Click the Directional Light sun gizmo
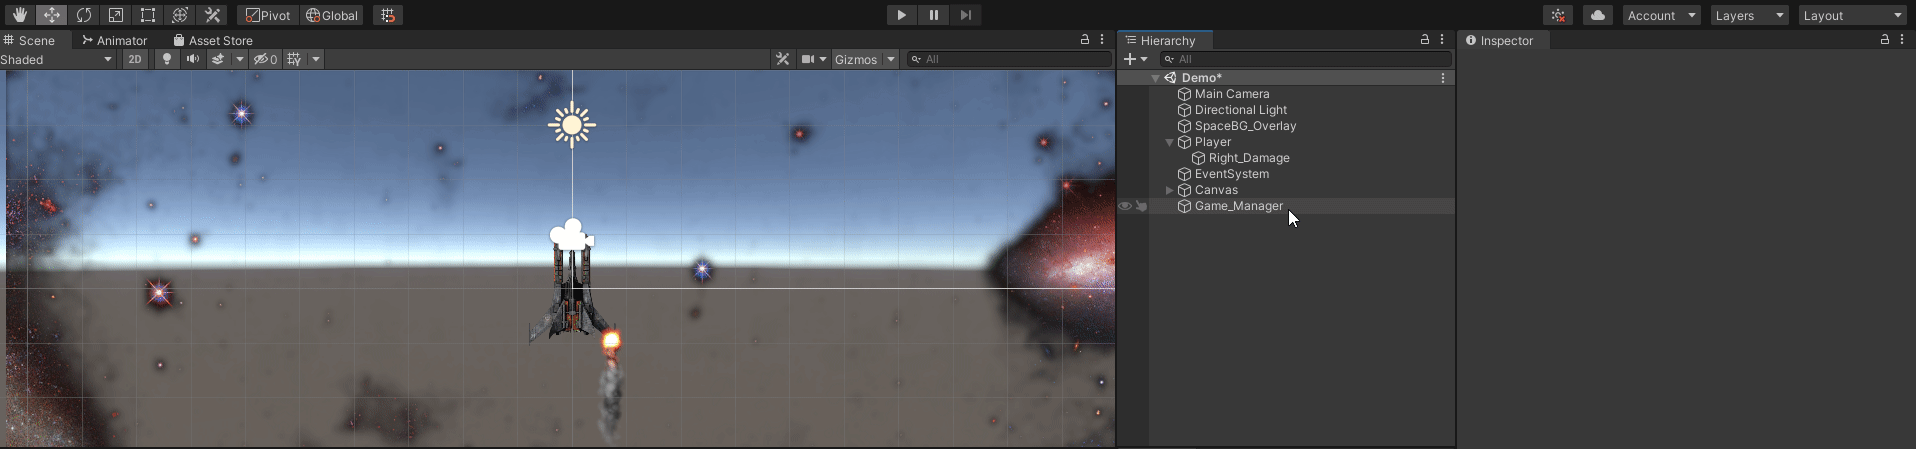 coord(572,125)
